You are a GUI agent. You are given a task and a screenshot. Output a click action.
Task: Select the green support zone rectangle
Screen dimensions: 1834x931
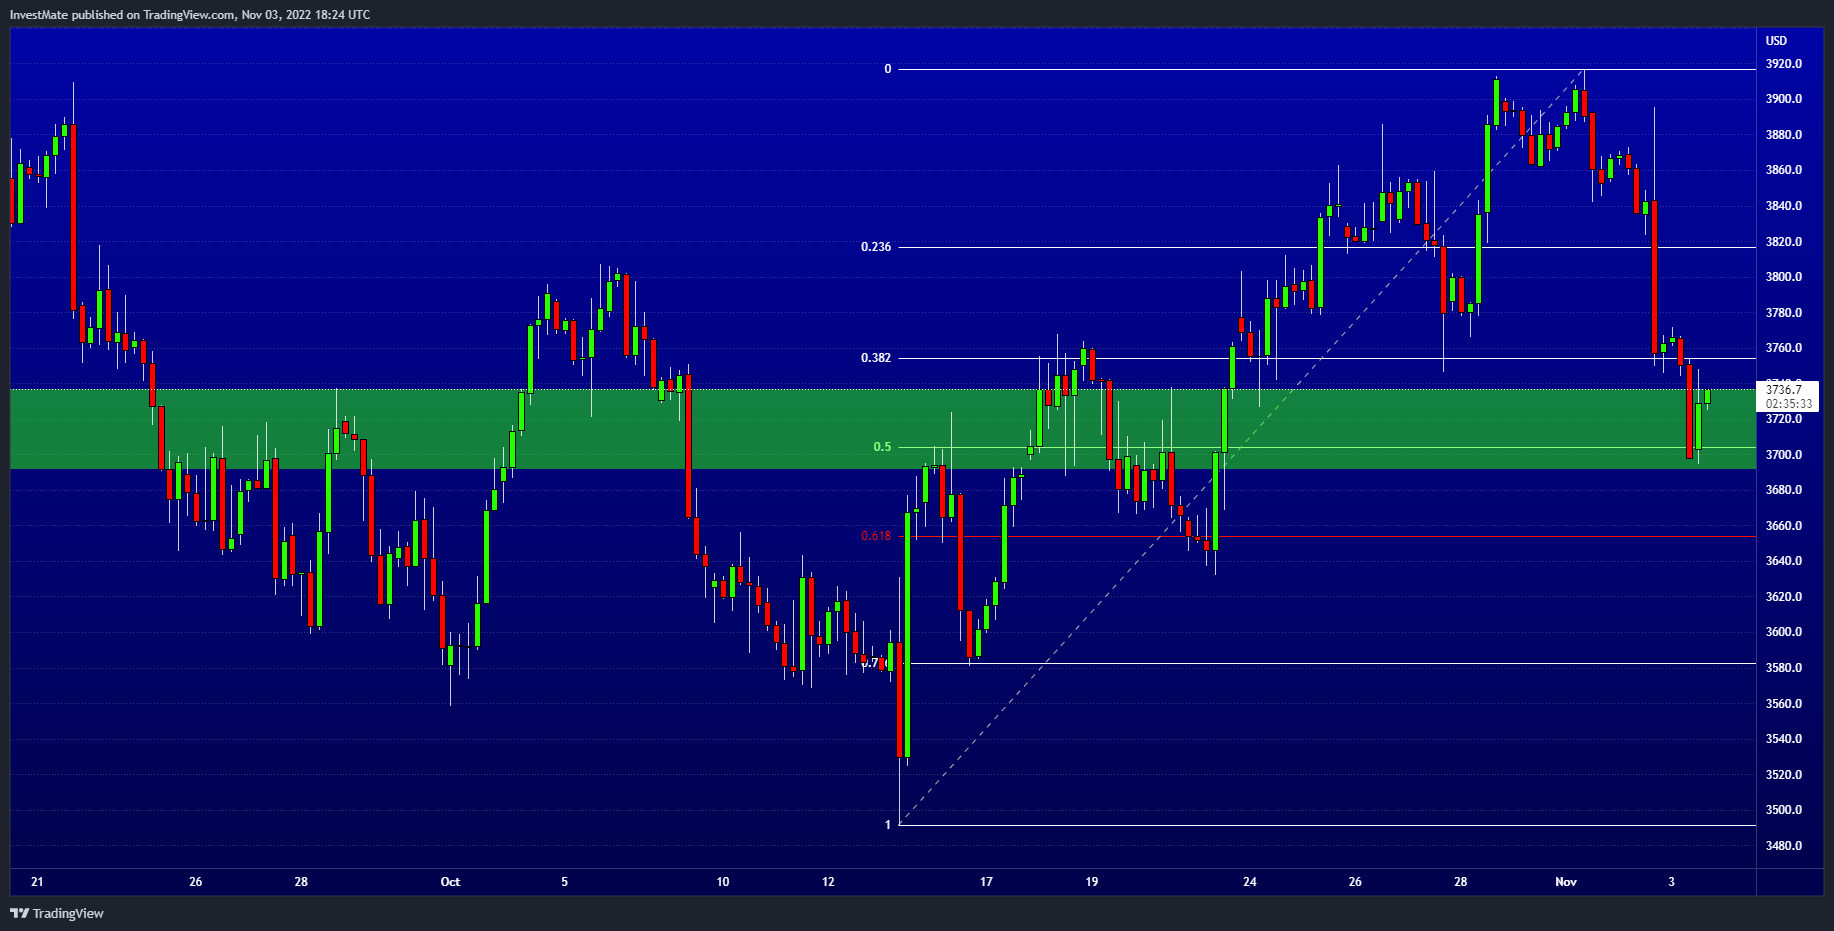[x=883, y=429]
